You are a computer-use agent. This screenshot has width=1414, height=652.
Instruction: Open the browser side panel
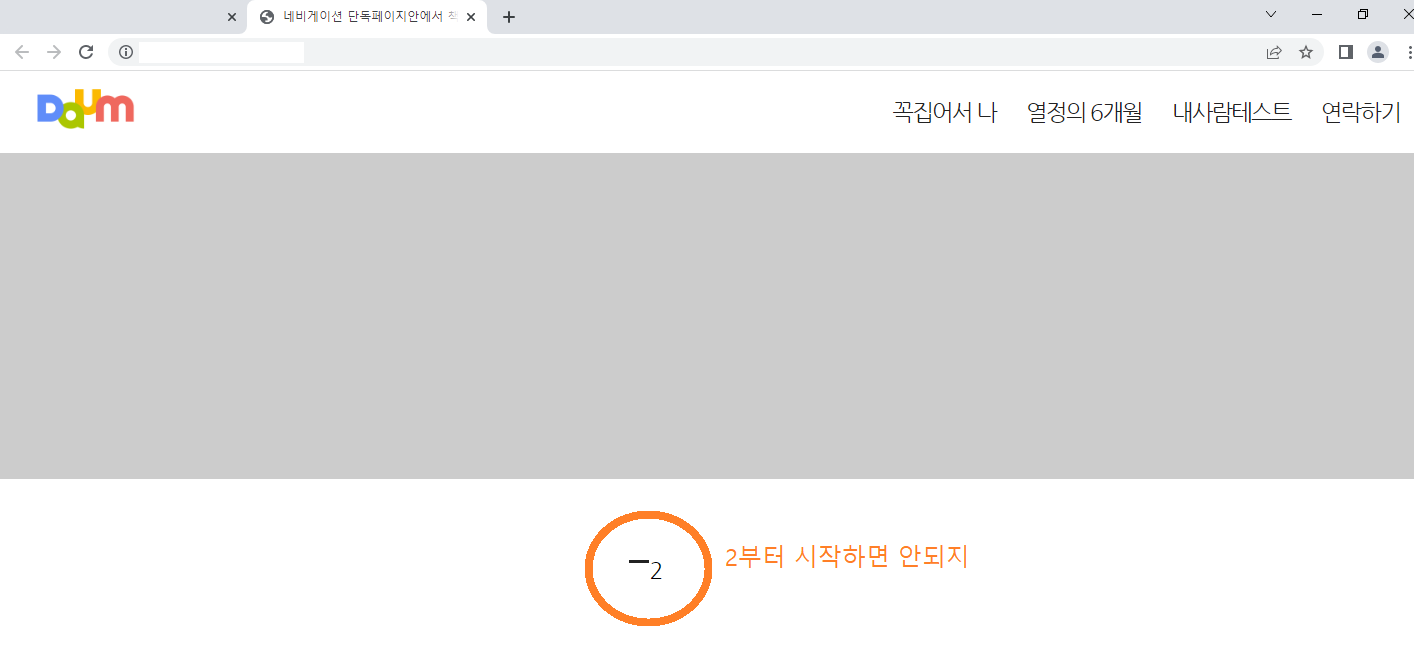tap(1346, 52)
